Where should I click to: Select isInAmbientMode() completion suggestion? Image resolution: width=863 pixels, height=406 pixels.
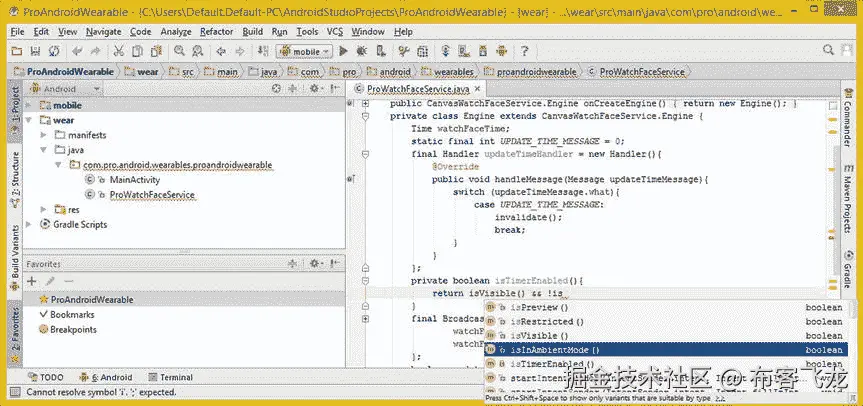pos(666,350)
